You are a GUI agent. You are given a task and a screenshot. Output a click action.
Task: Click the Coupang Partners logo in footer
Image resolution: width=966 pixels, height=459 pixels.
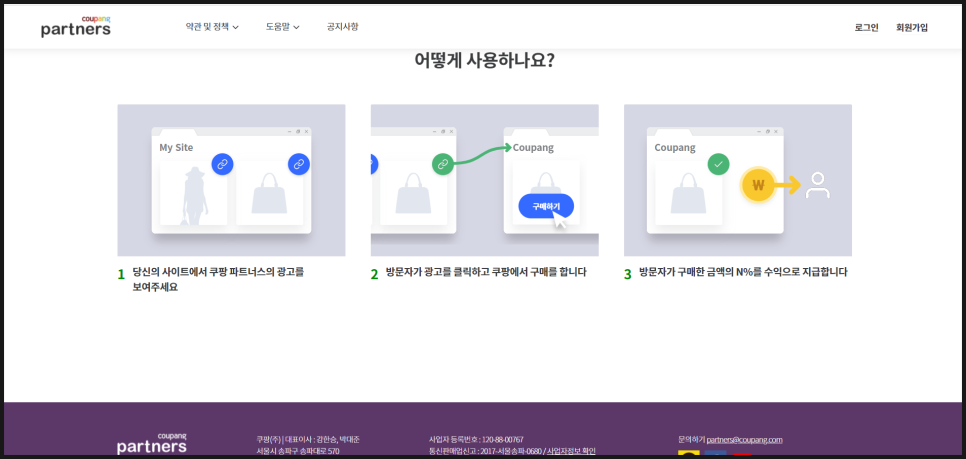(152, 443)
